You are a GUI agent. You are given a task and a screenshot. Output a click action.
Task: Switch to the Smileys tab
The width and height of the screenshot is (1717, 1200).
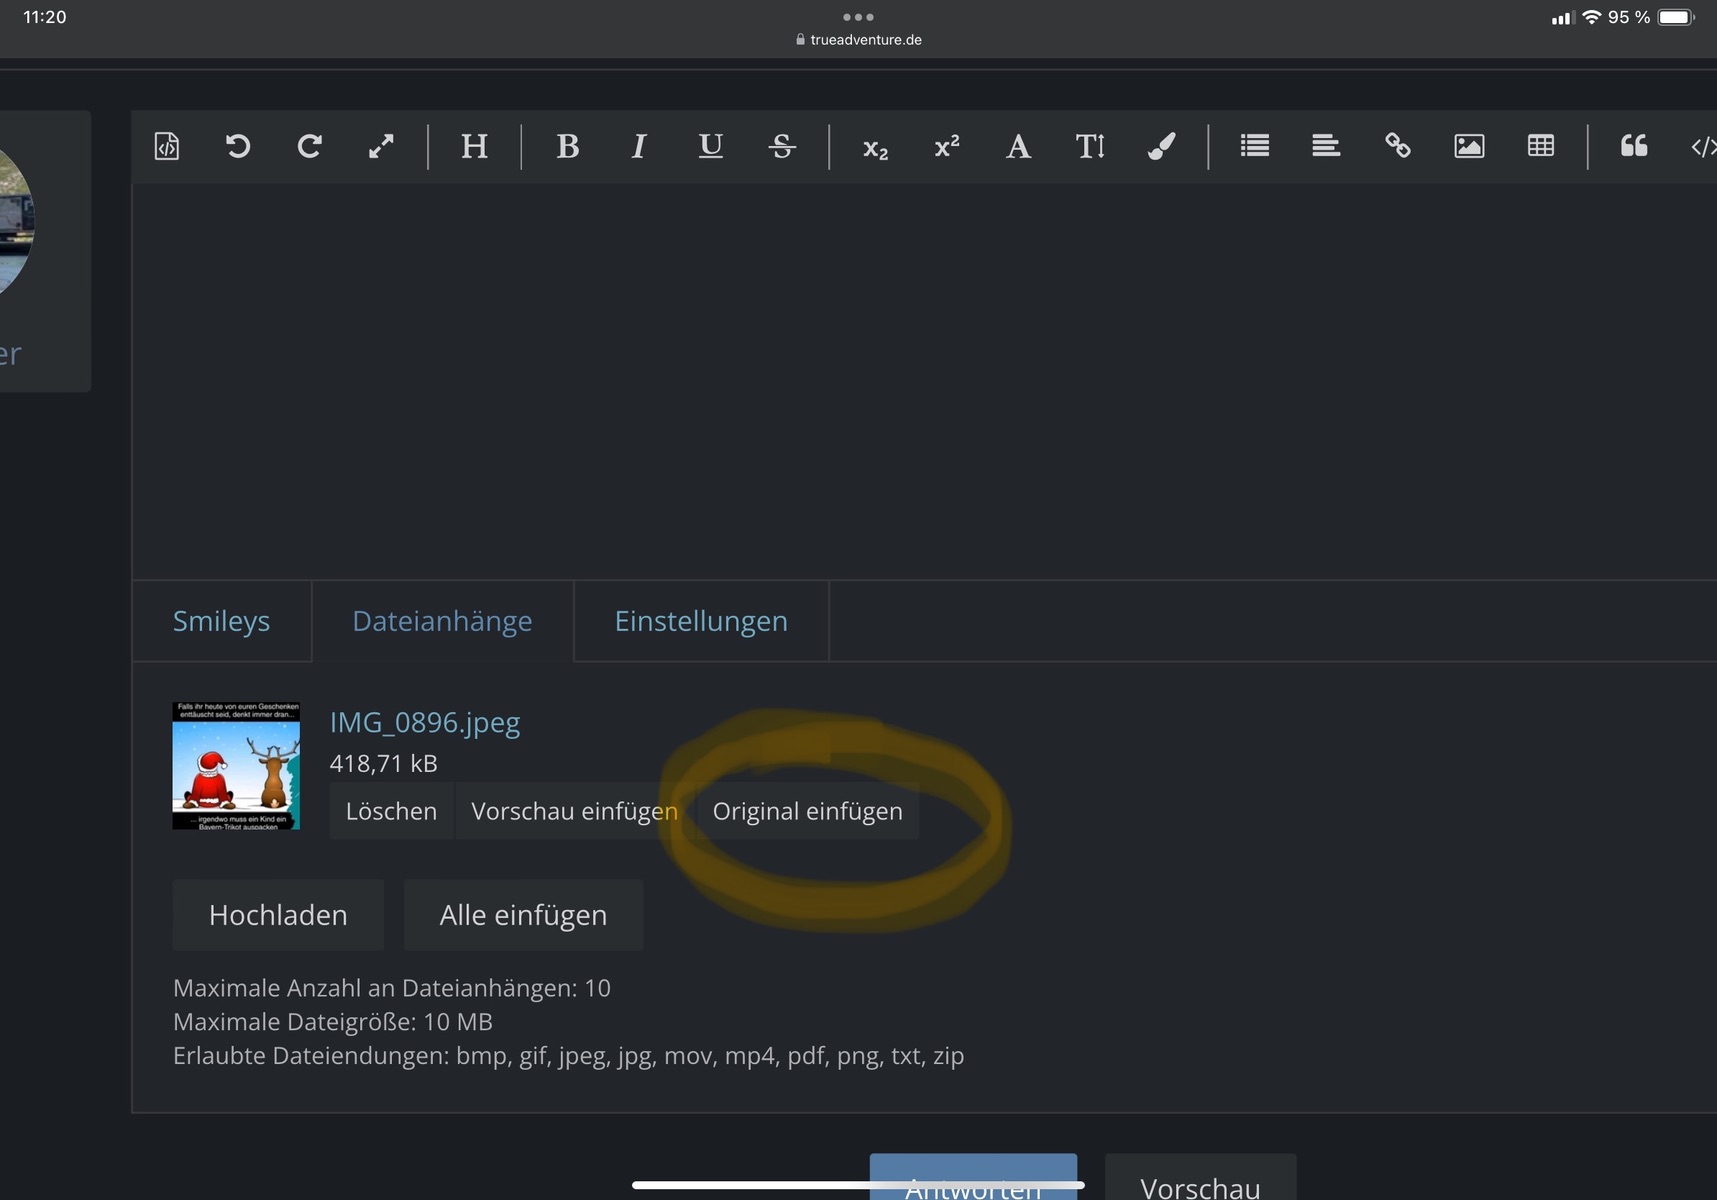221,621
